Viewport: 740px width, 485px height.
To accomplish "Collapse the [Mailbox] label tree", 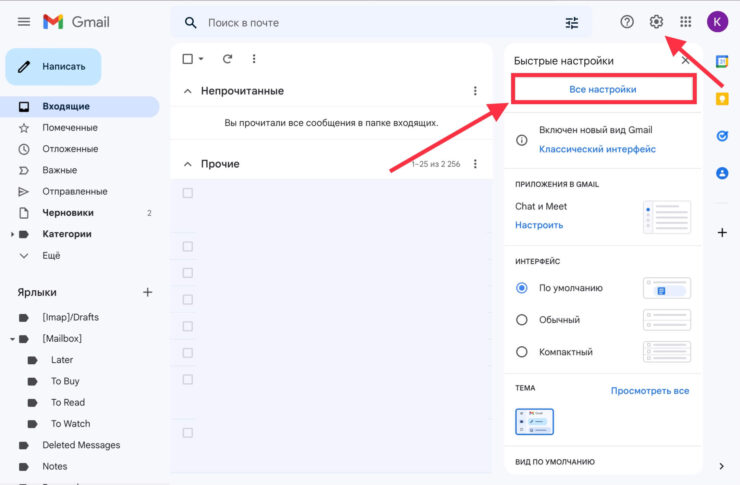I will pos(12,339).
